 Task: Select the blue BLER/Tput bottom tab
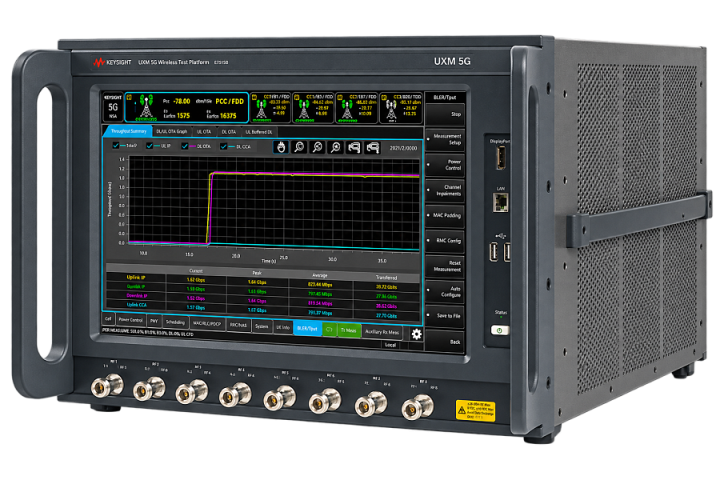[307, 328]
